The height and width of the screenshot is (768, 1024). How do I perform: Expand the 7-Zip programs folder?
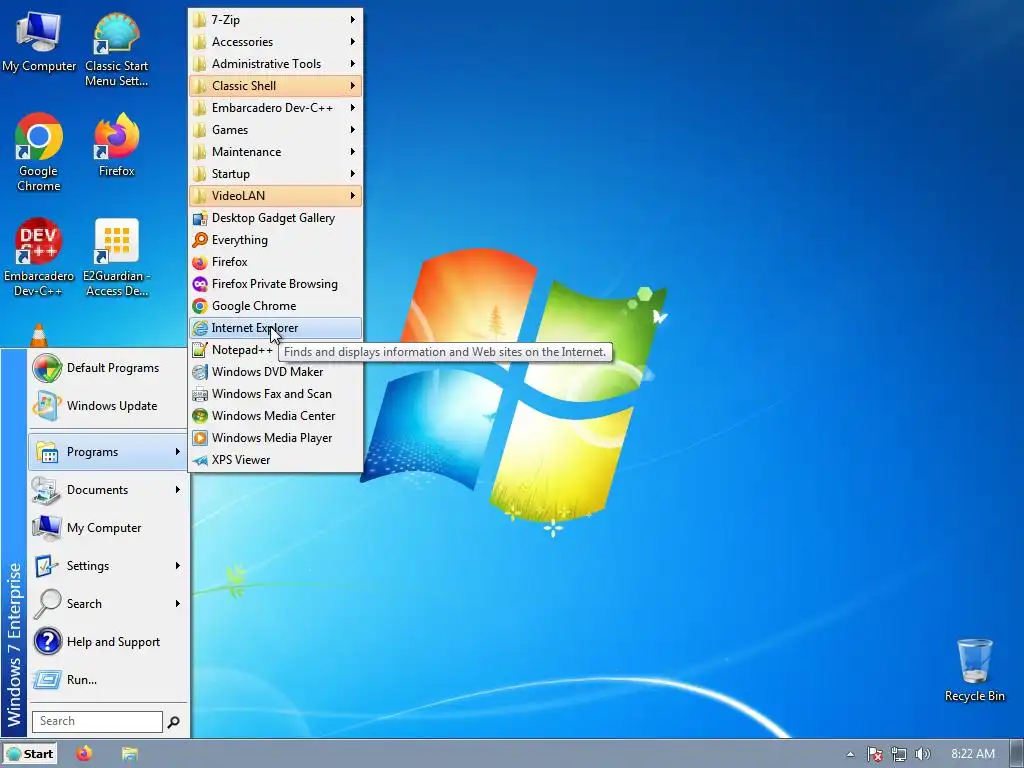[275, 20]
